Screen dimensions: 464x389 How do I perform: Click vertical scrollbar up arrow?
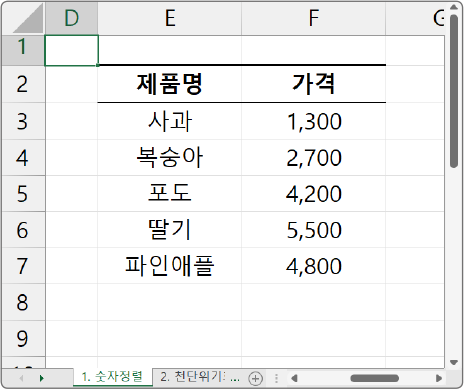coord(454,8)
